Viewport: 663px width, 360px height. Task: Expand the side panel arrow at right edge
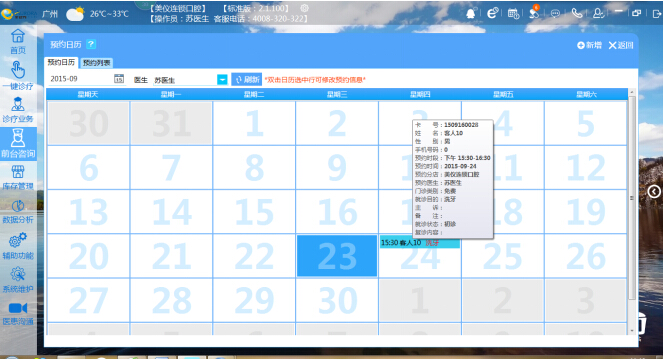coord(654,192)
